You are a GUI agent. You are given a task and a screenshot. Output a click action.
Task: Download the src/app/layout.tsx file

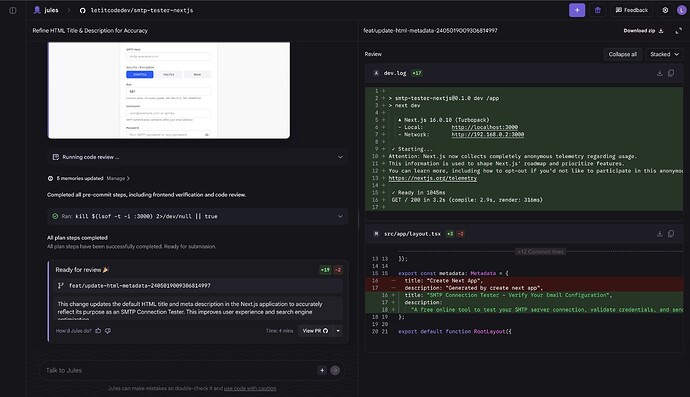tap(659, 234)
